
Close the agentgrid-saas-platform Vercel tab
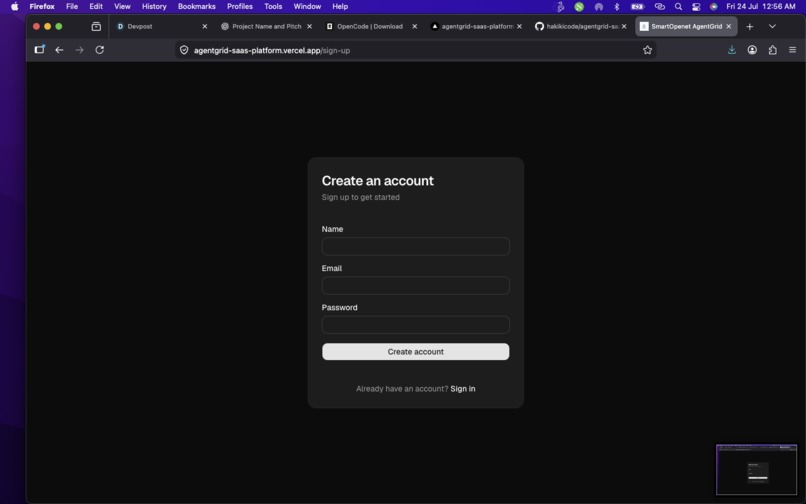[x=519, y=26]
